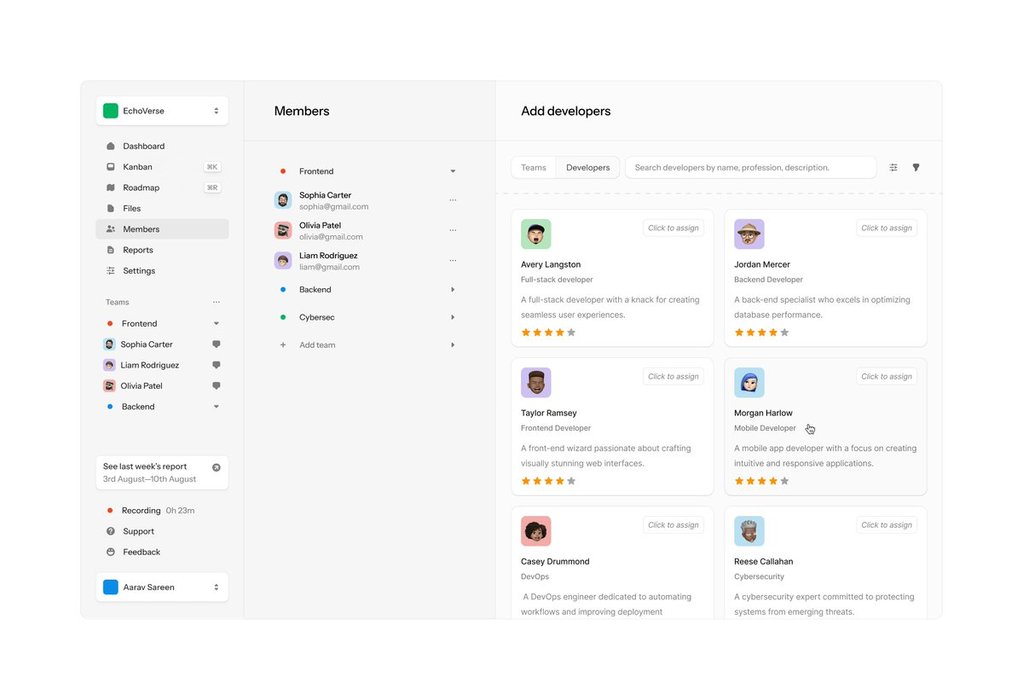
Task: Open more options for Sophia Carter member row
Action: (453, 200)
